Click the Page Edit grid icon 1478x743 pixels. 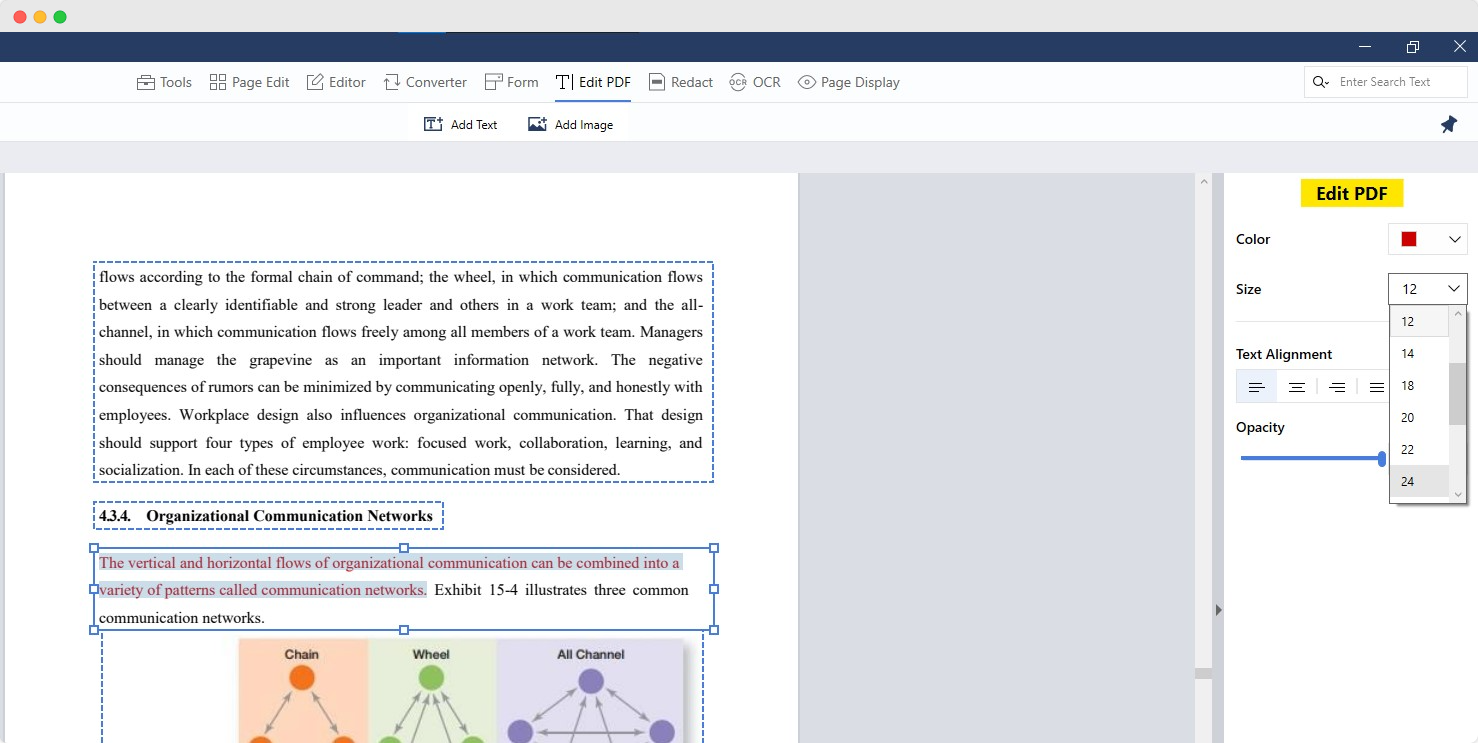point(217,82)
